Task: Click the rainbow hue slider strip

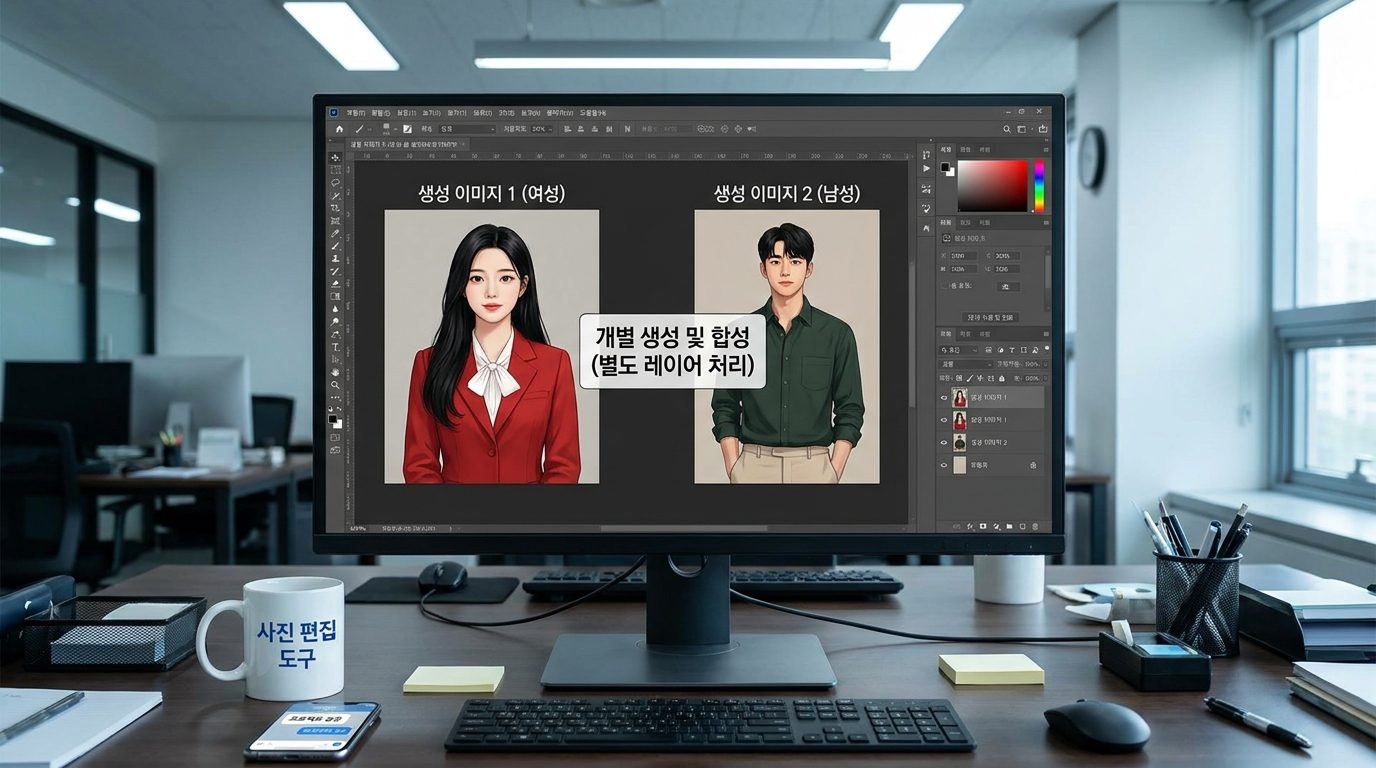Action: (1039, 186)
